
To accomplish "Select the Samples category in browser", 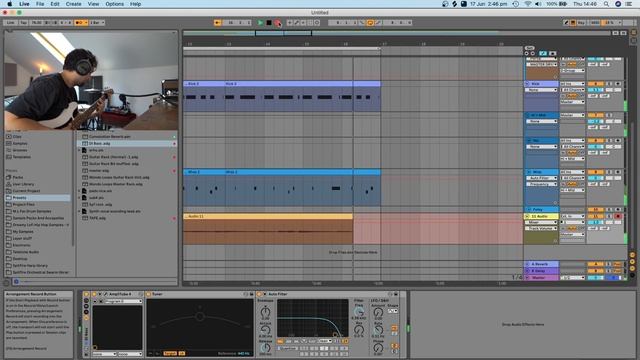I will tap(20, 143).
